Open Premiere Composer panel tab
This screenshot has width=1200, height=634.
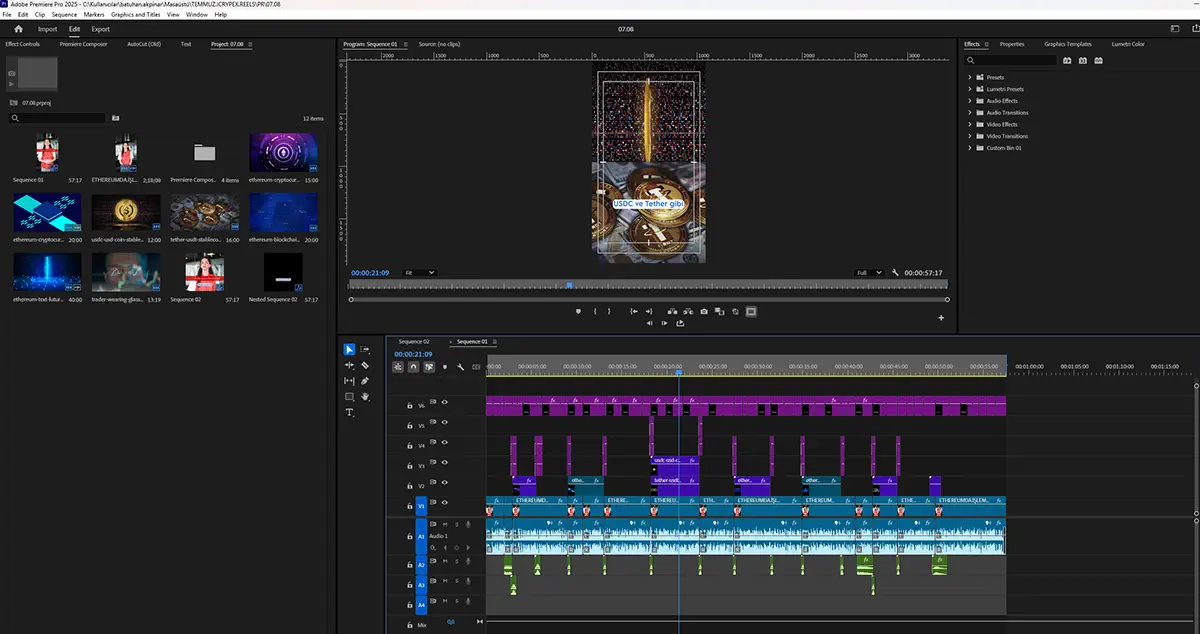(83, 44)
